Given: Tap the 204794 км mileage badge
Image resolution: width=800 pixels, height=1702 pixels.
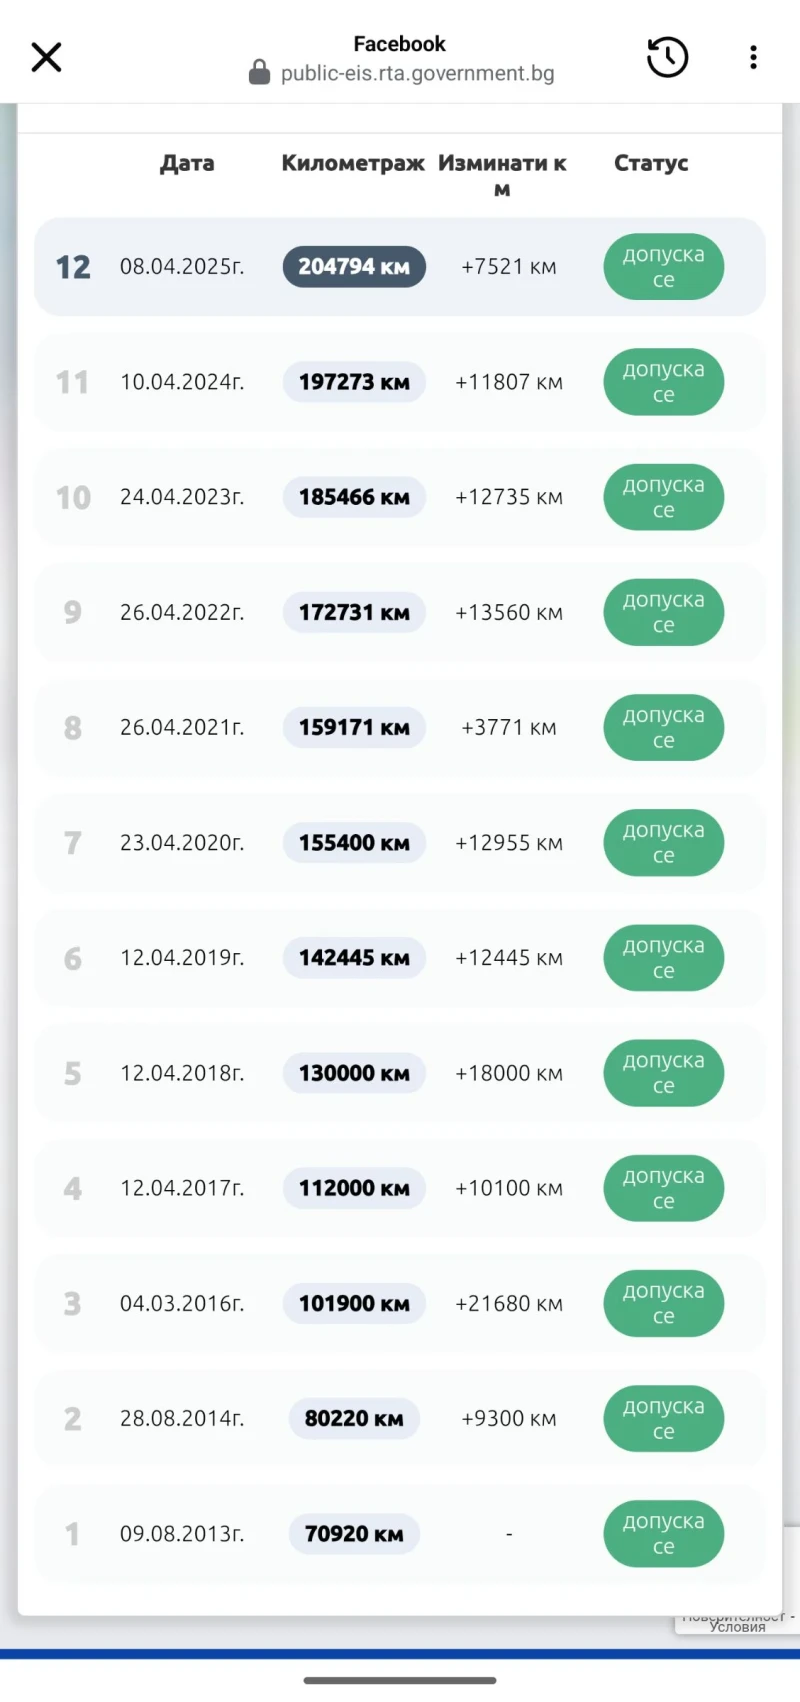Looking at the screenshot, I should 354,267.
